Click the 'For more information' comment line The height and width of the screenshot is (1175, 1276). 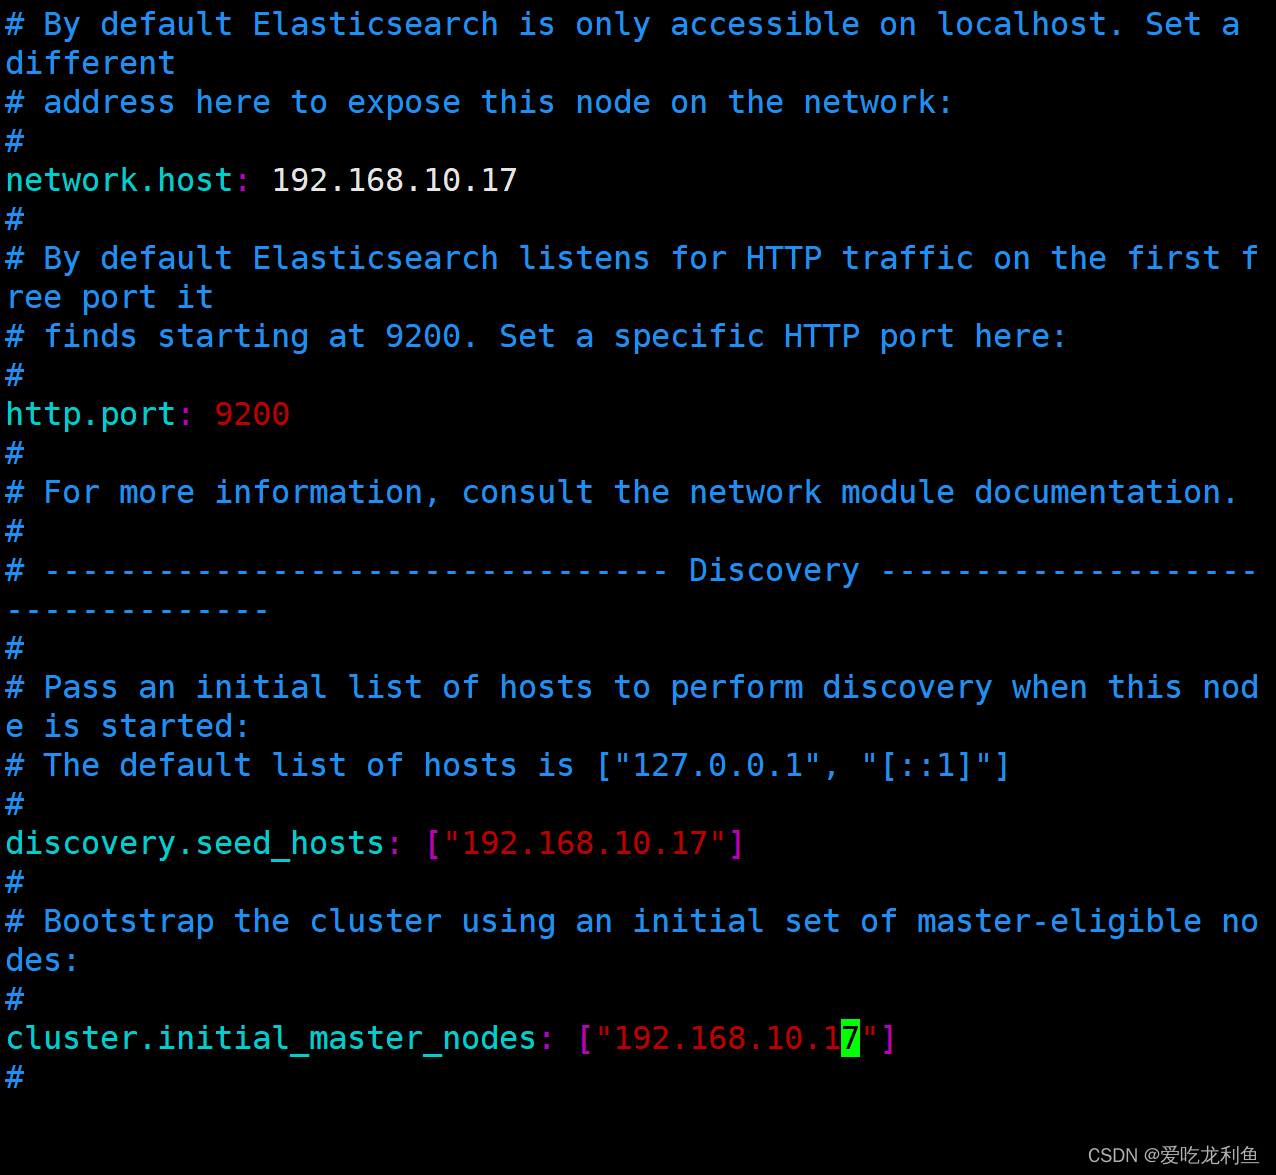click(622, 492)
